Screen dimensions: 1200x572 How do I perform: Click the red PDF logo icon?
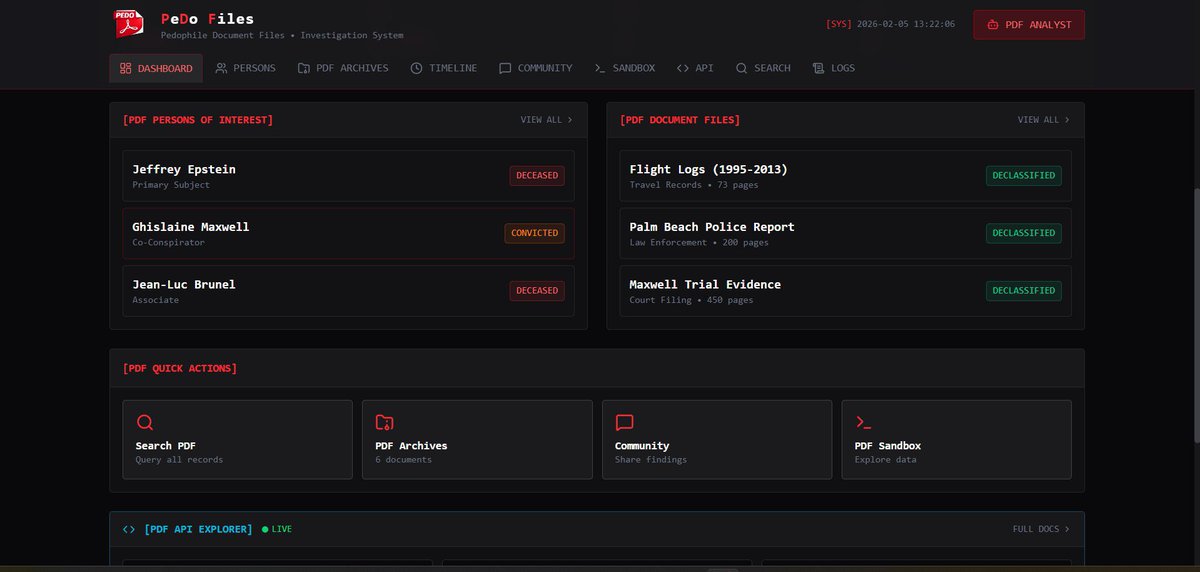[x=128, y=24]
